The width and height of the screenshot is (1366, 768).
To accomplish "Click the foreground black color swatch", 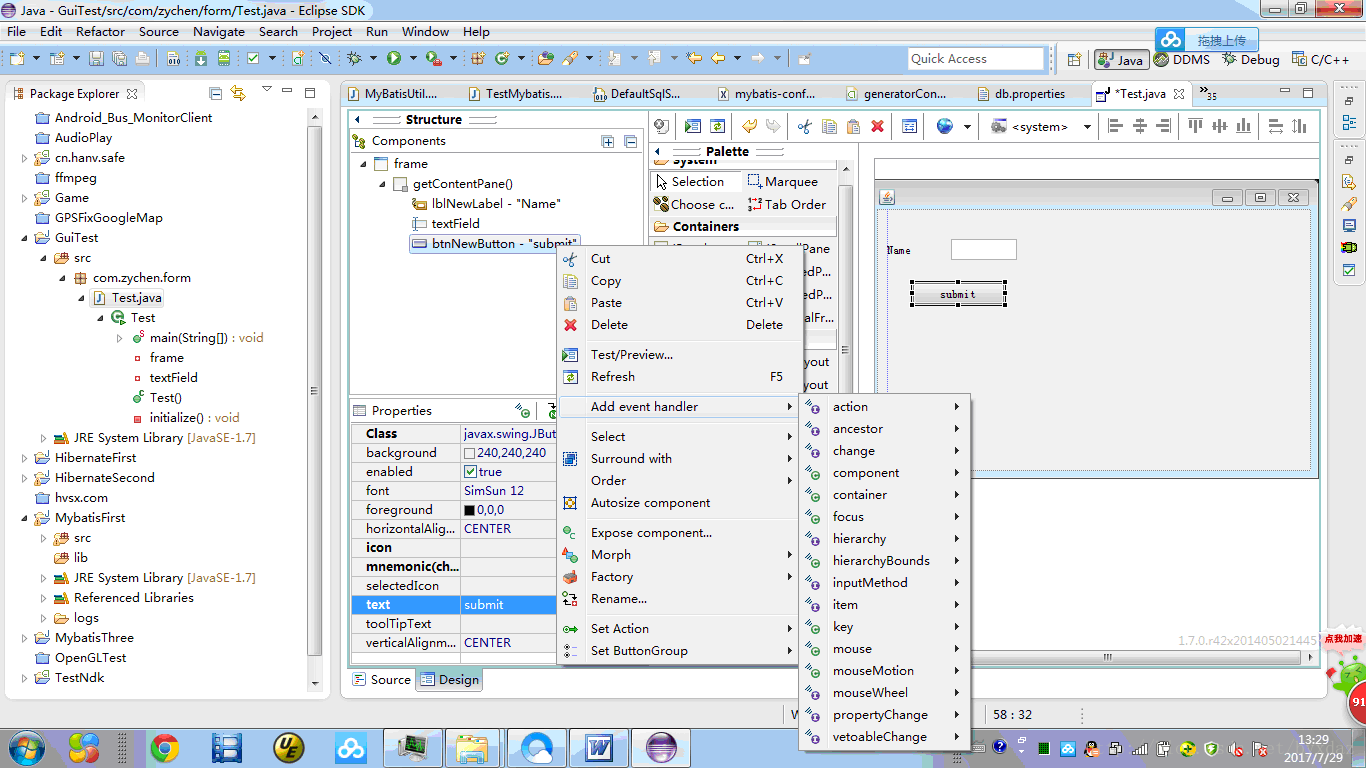I will click(x=470, y=510).
